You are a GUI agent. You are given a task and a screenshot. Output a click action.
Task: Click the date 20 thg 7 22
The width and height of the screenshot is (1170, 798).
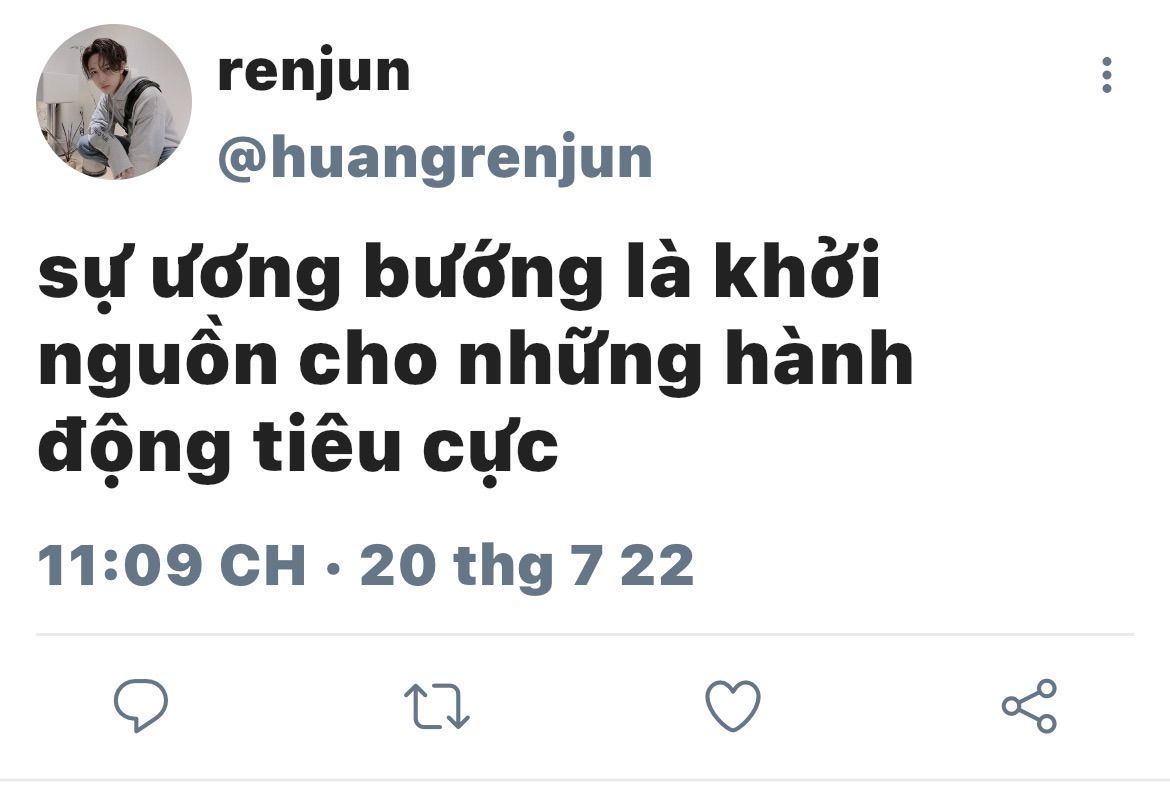pos(527,566)
